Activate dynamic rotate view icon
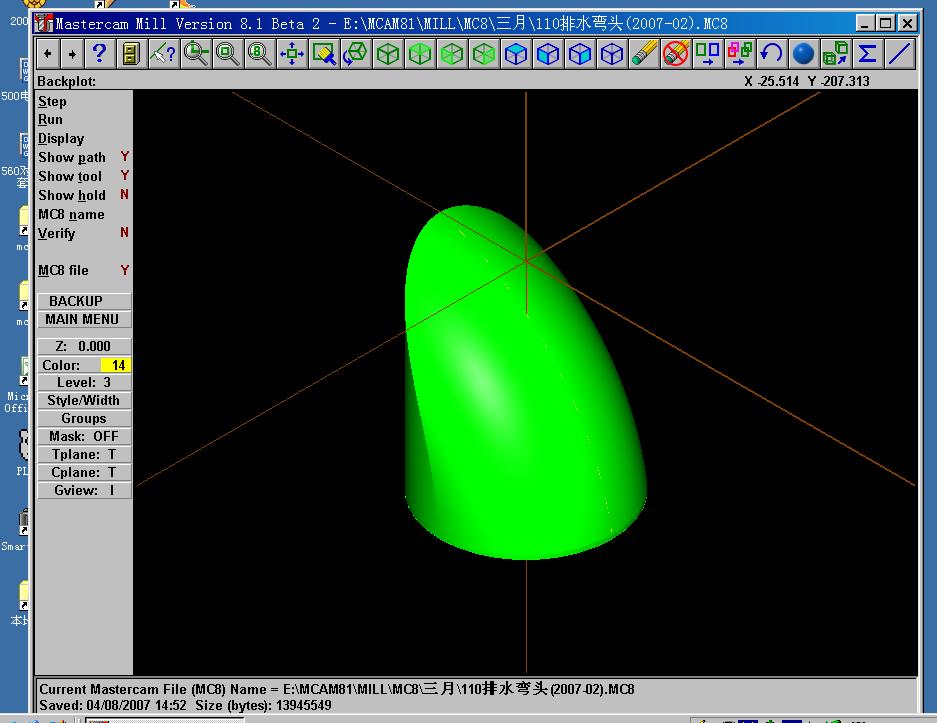 356,54
